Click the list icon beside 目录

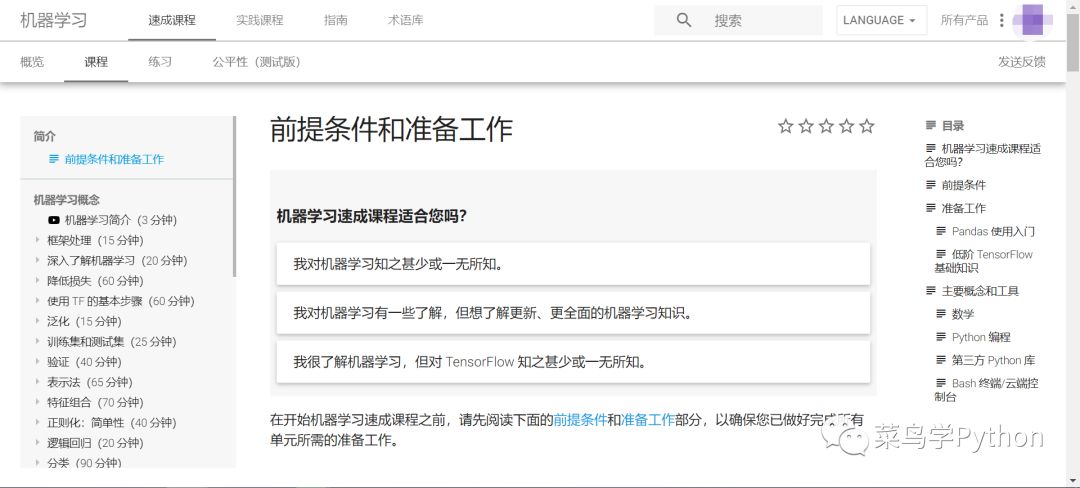point(931,126)
